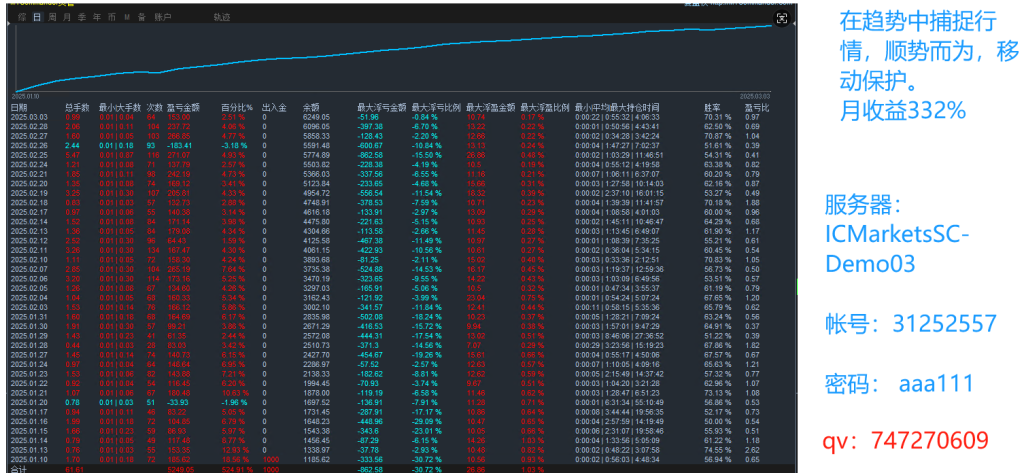Switch to the 周 weekly tab
1024x473 pixels.
click(52, 18)
